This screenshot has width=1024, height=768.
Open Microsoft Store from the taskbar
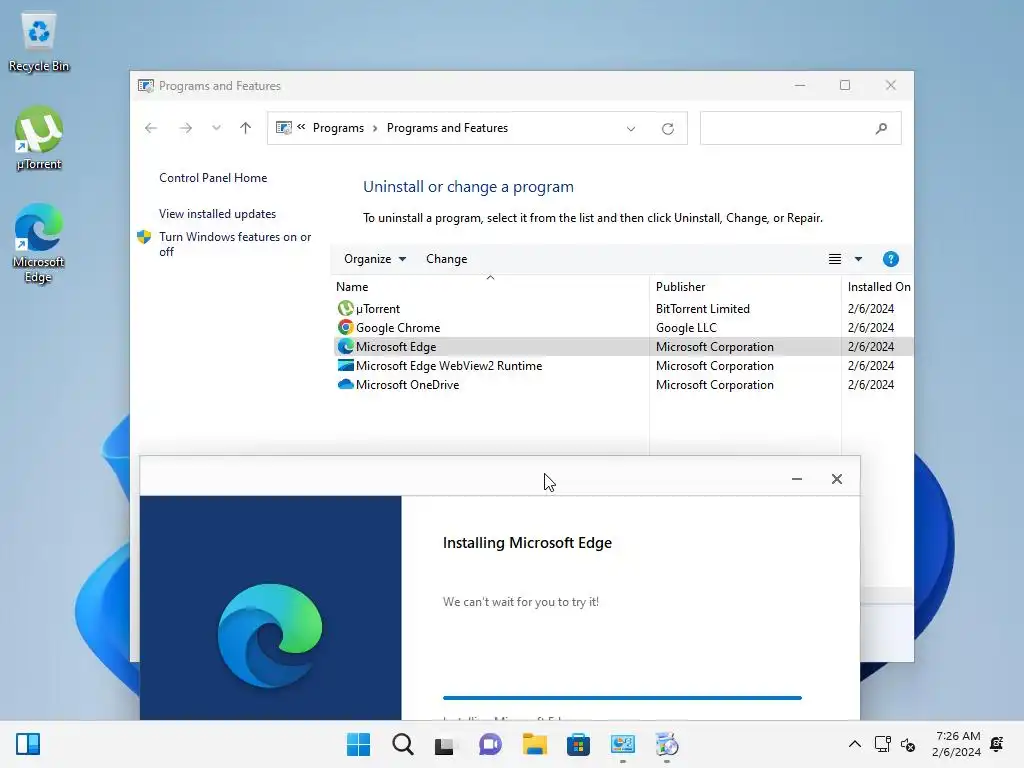(578, 744)
